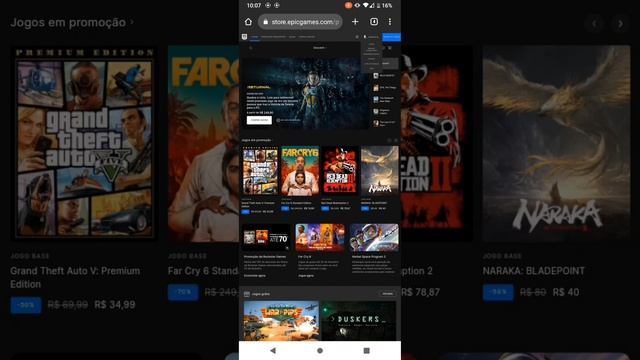Expand the Descobrir dropdown

(320, 48)
